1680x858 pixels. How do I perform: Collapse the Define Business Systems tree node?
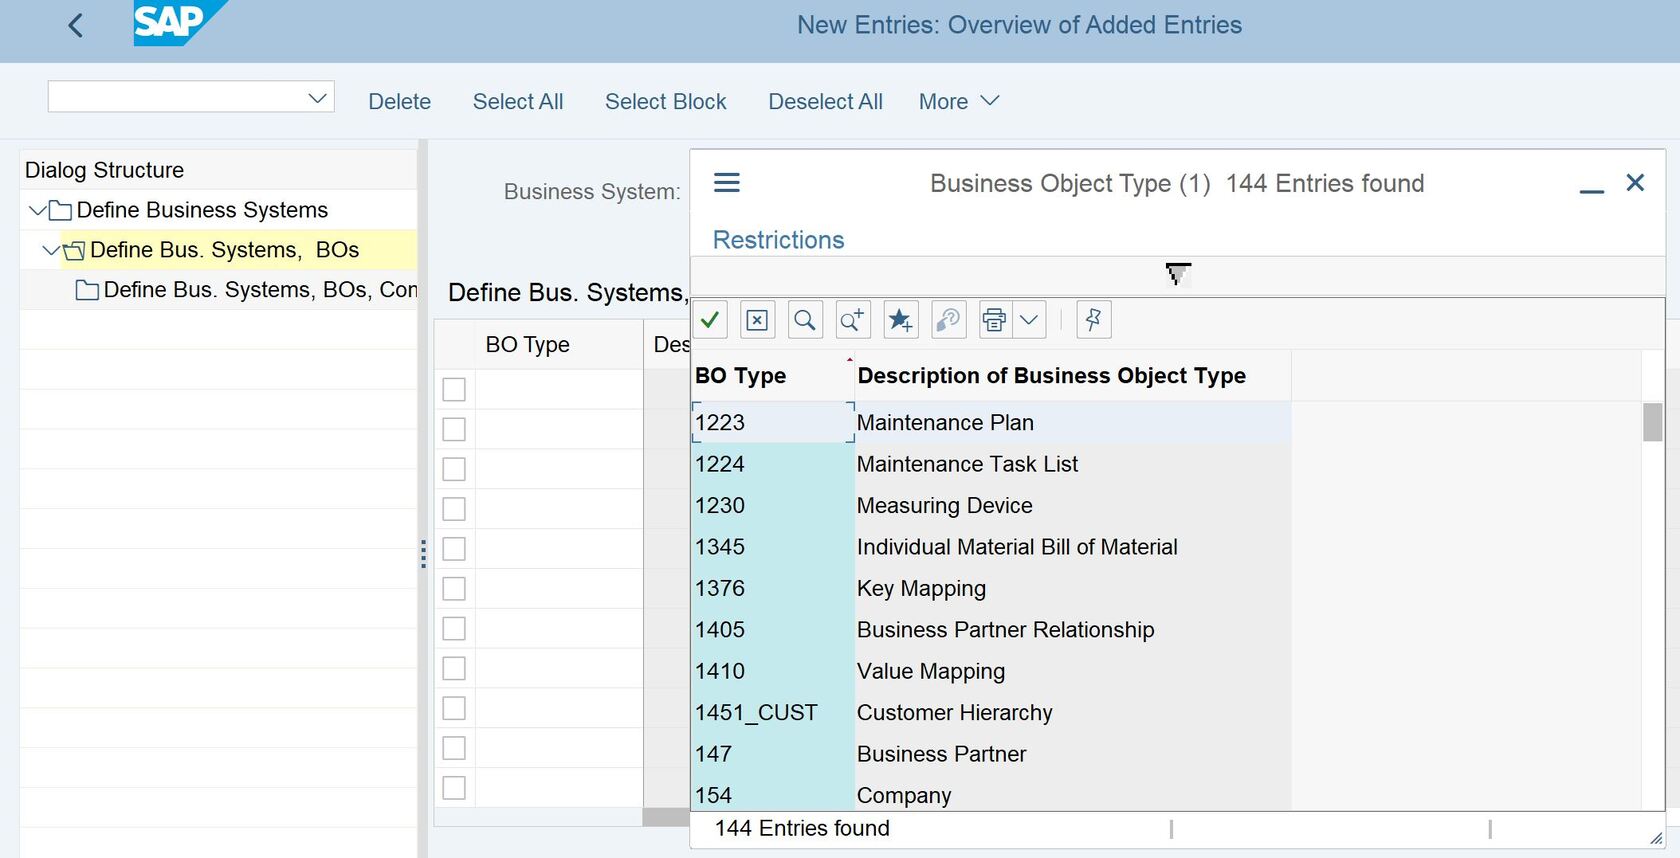[x=38, y=210]
